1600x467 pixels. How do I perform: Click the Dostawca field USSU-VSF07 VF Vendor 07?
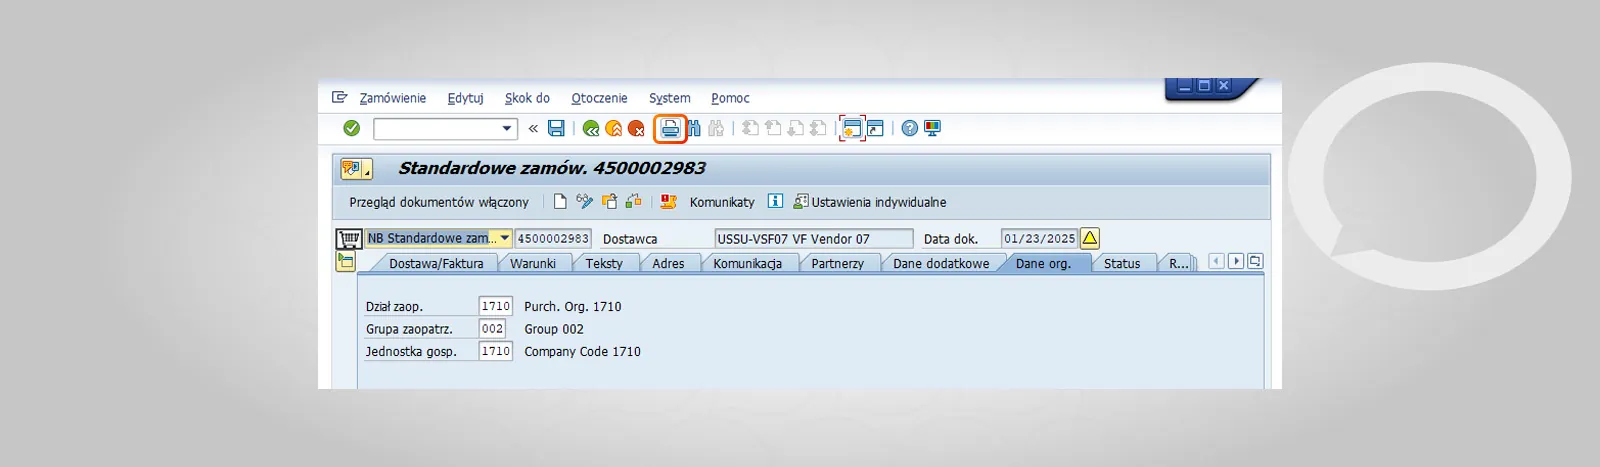click(814, 238)
